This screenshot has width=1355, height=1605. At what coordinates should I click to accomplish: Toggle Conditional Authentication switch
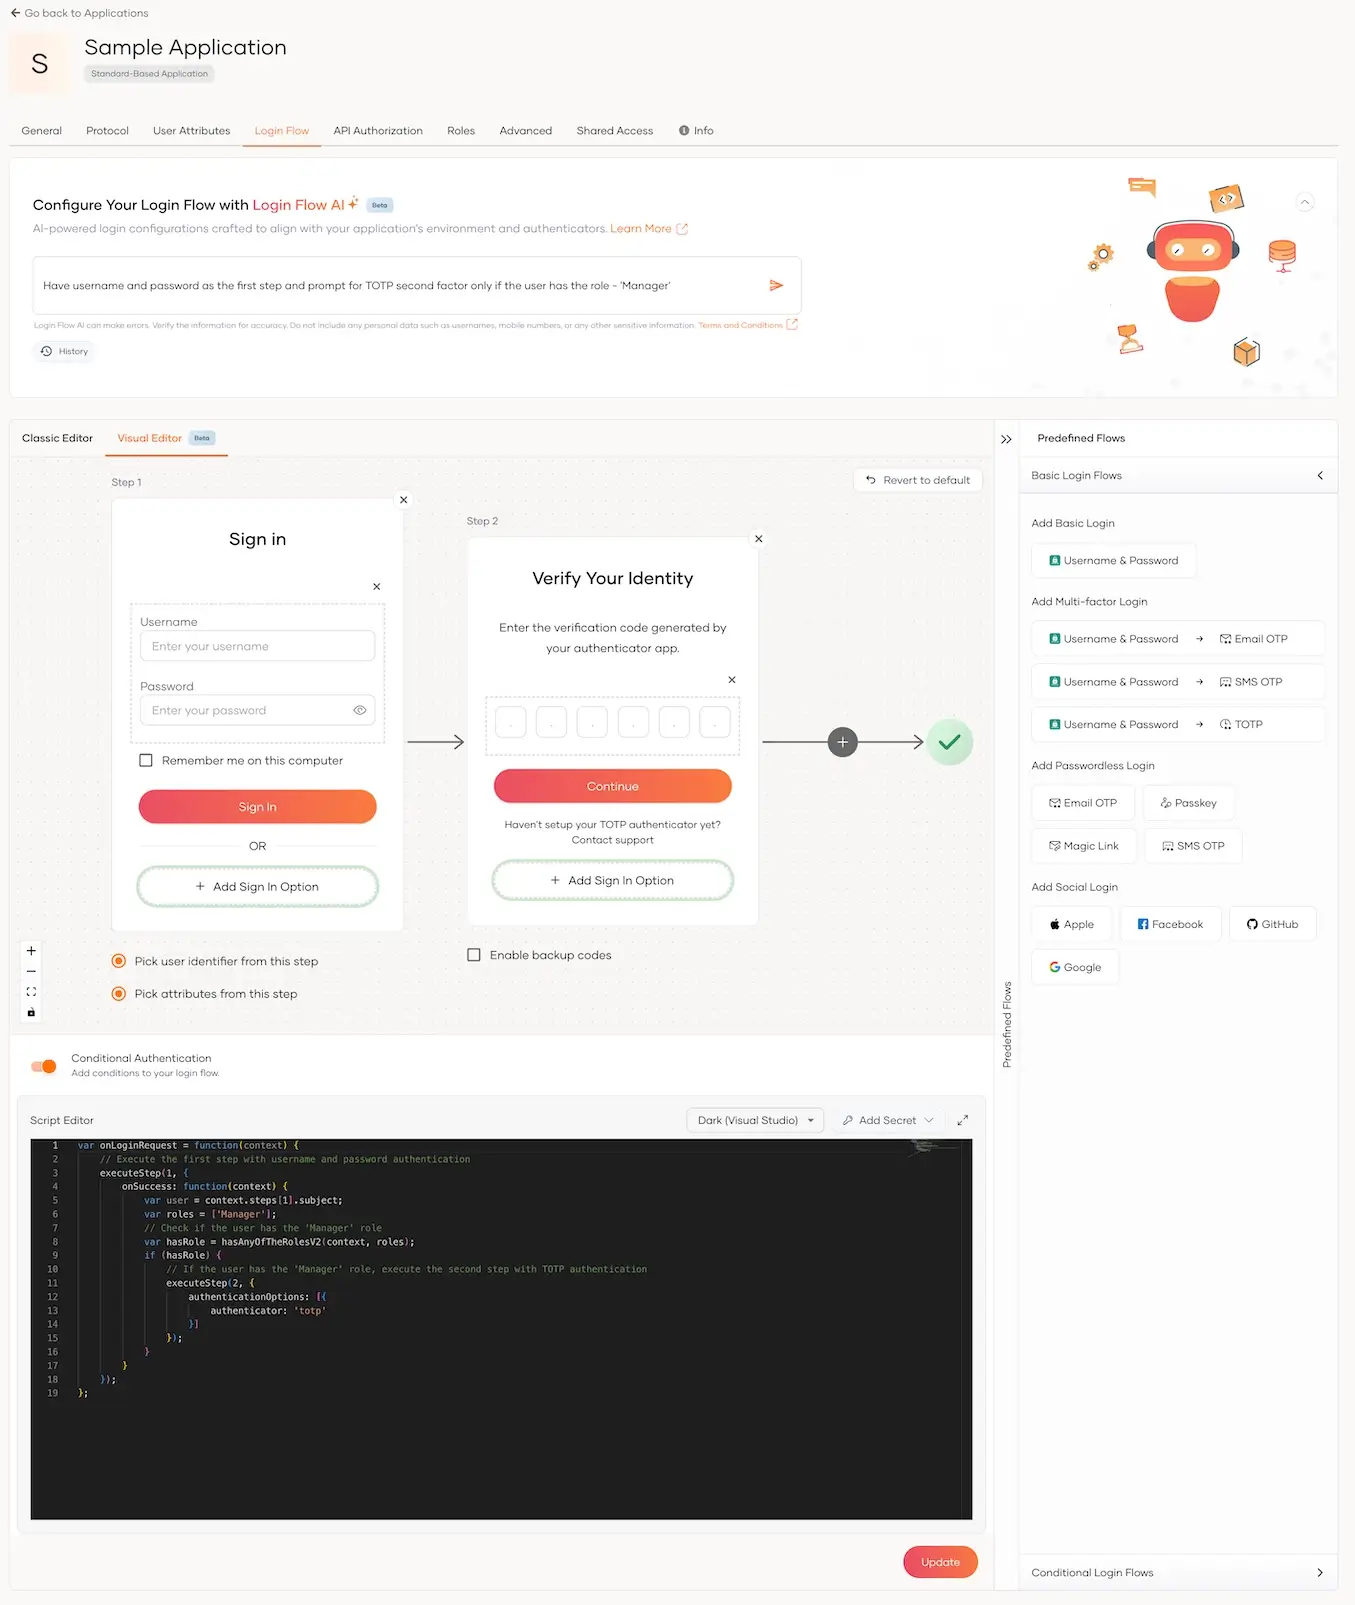[x=44, y=1066]
